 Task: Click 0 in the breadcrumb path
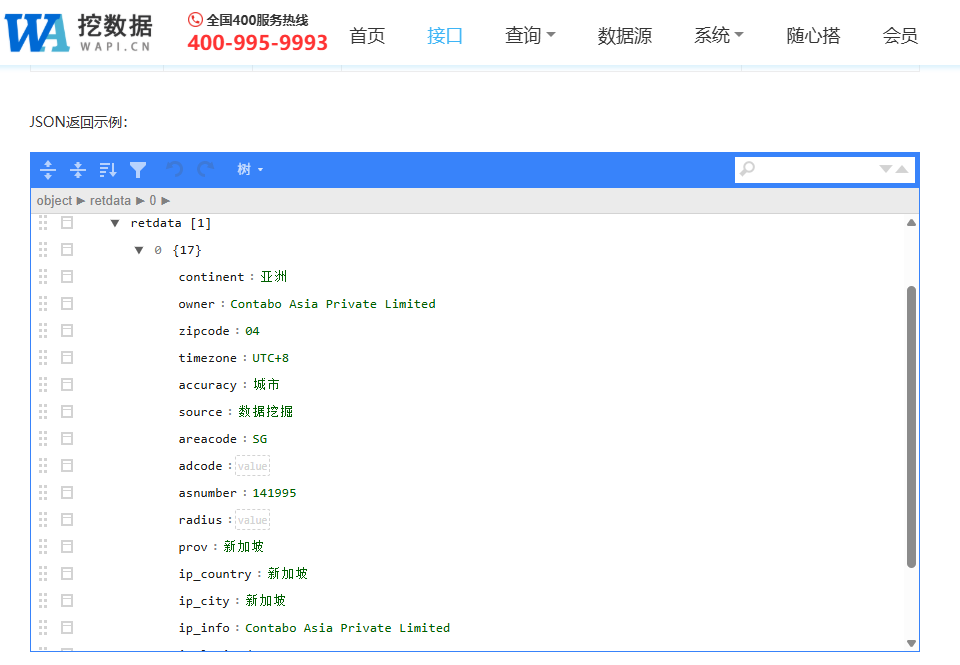[x=152, y=201]
